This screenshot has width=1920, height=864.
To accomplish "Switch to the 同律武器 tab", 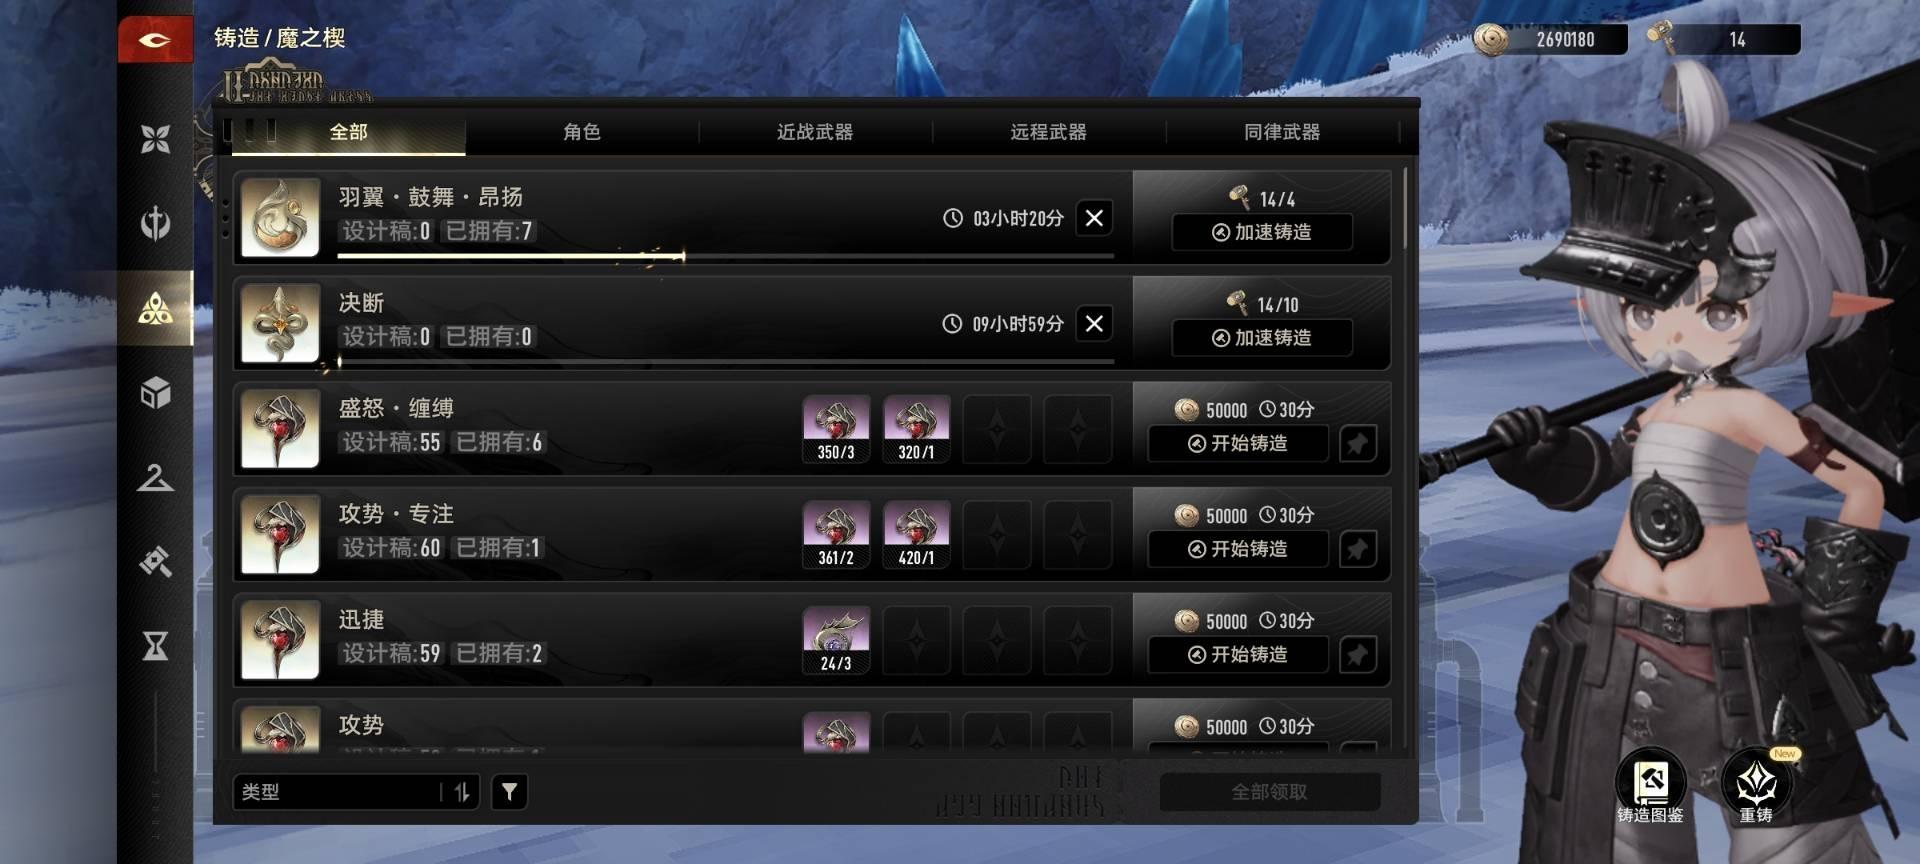I will 1282,132.
